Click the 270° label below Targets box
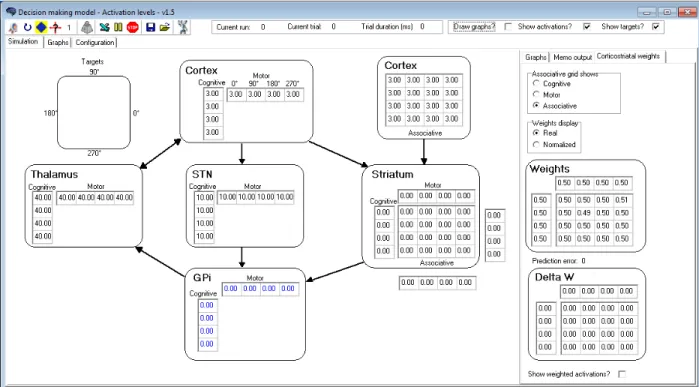 [94, 153]
